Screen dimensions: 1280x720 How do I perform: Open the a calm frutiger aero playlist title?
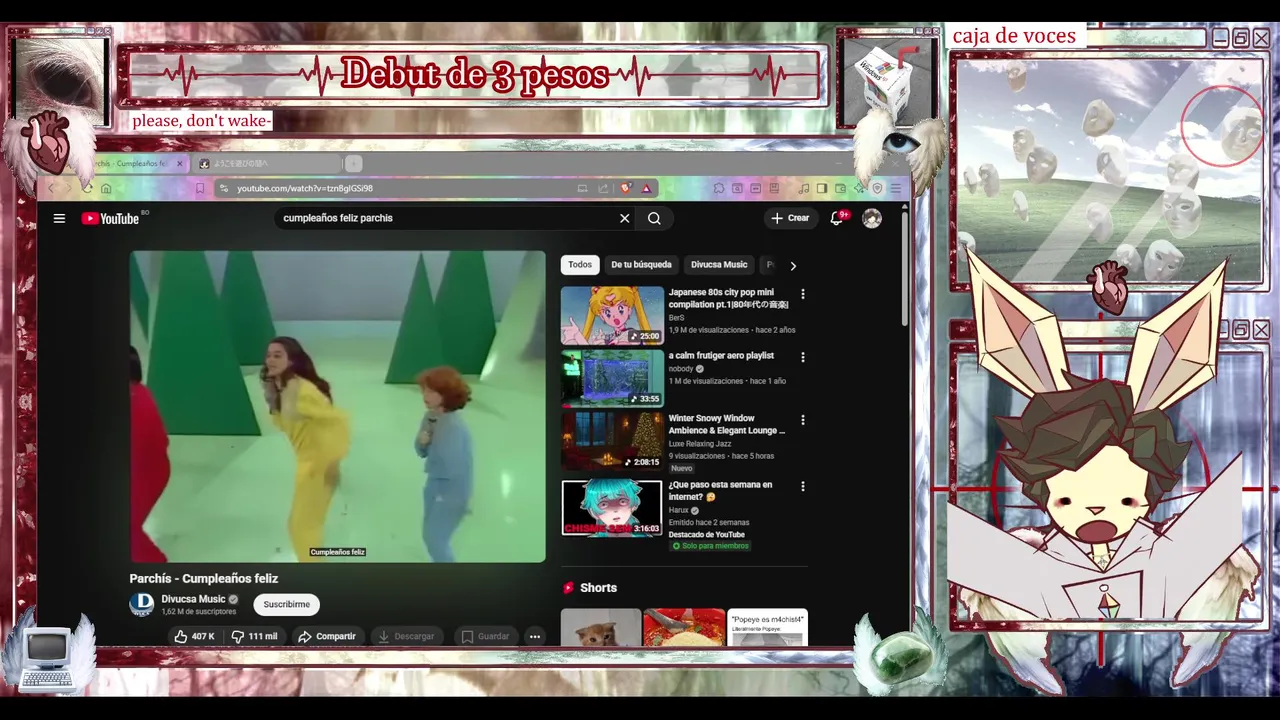pos(721,356)
